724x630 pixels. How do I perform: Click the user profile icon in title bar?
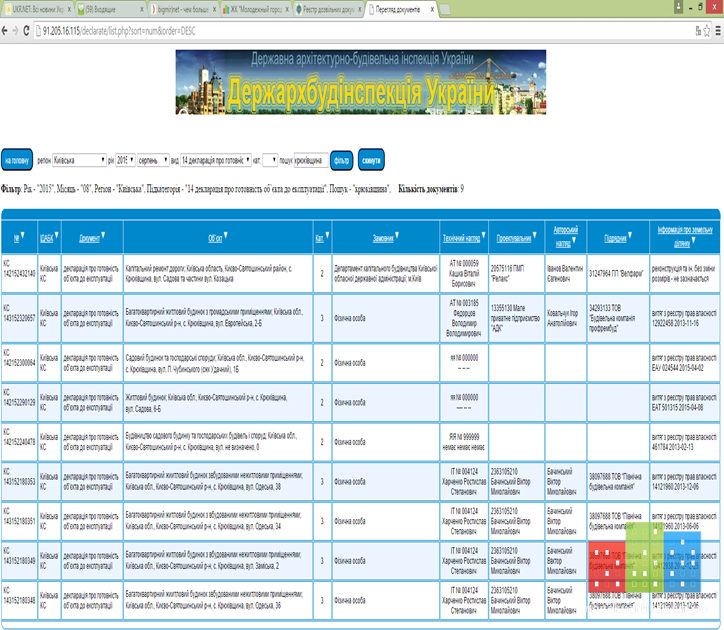678,7
